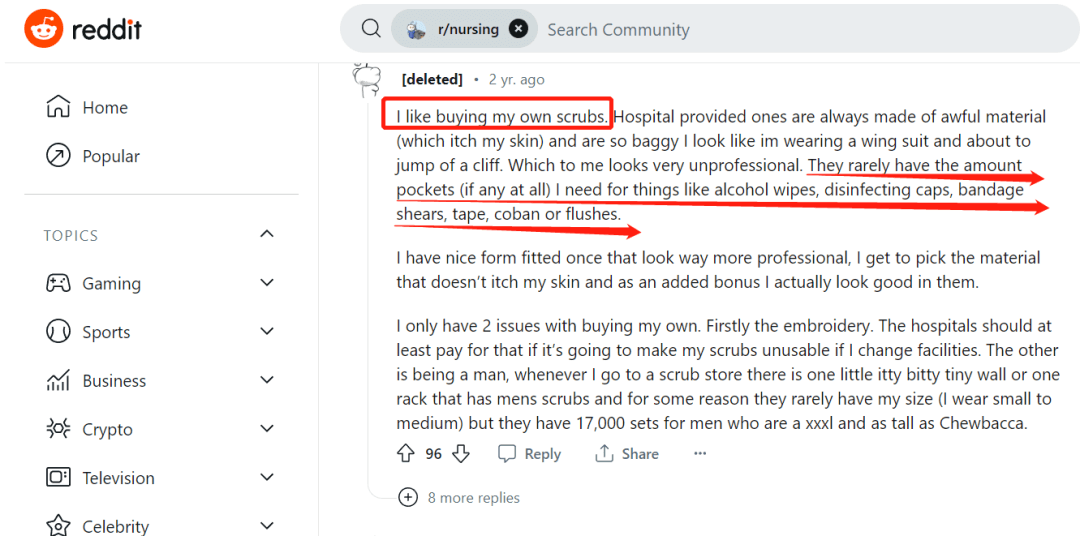This screenshot has width=1080, height=536.
Task: Open the comment's three-dot options menu
Action: [700, 454]
